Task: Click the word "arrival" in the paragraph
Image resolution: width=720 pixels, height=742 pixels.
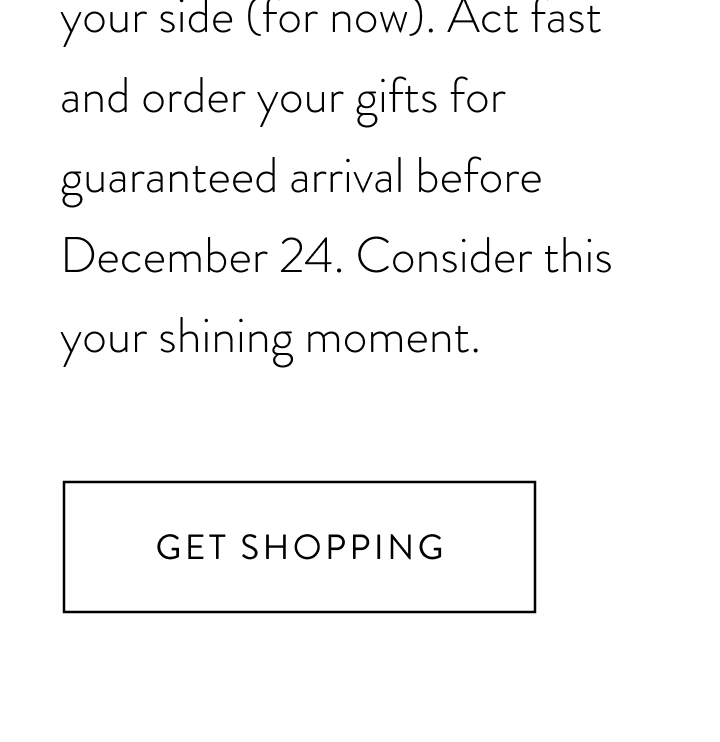Action: [x=346, y=176]
